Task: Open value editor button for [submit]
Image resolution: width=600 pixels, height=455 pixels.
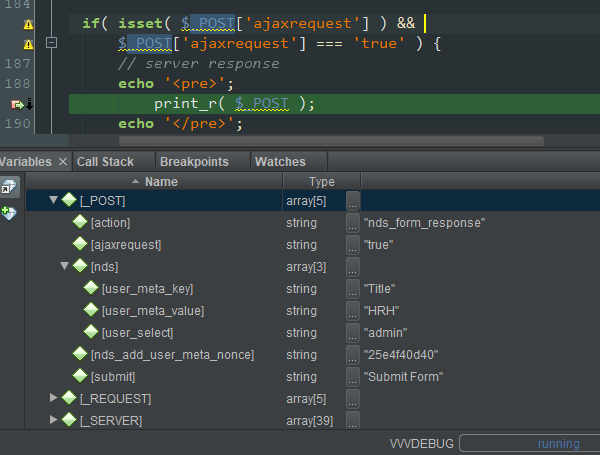Action: (353, 377)
